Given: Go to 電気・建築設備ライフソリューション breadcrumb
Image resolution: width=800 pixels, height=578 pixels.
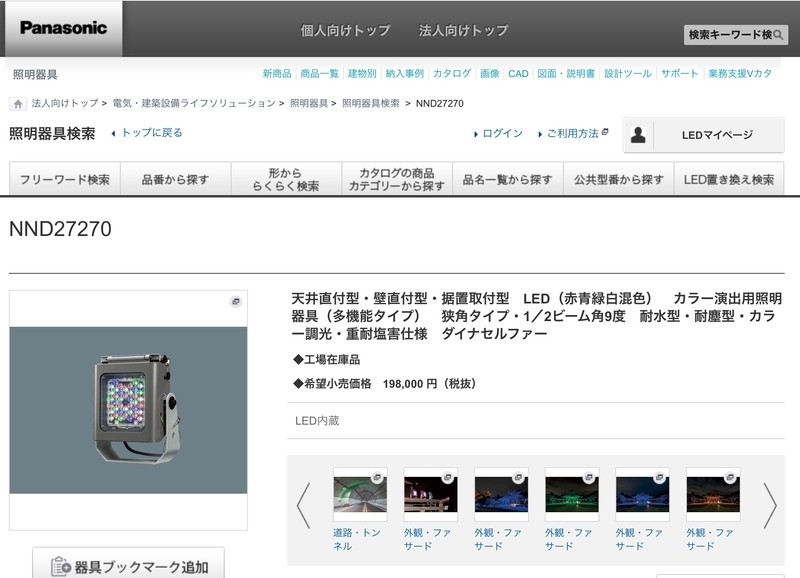Looking at the screenshot, I should click(194, 103).
